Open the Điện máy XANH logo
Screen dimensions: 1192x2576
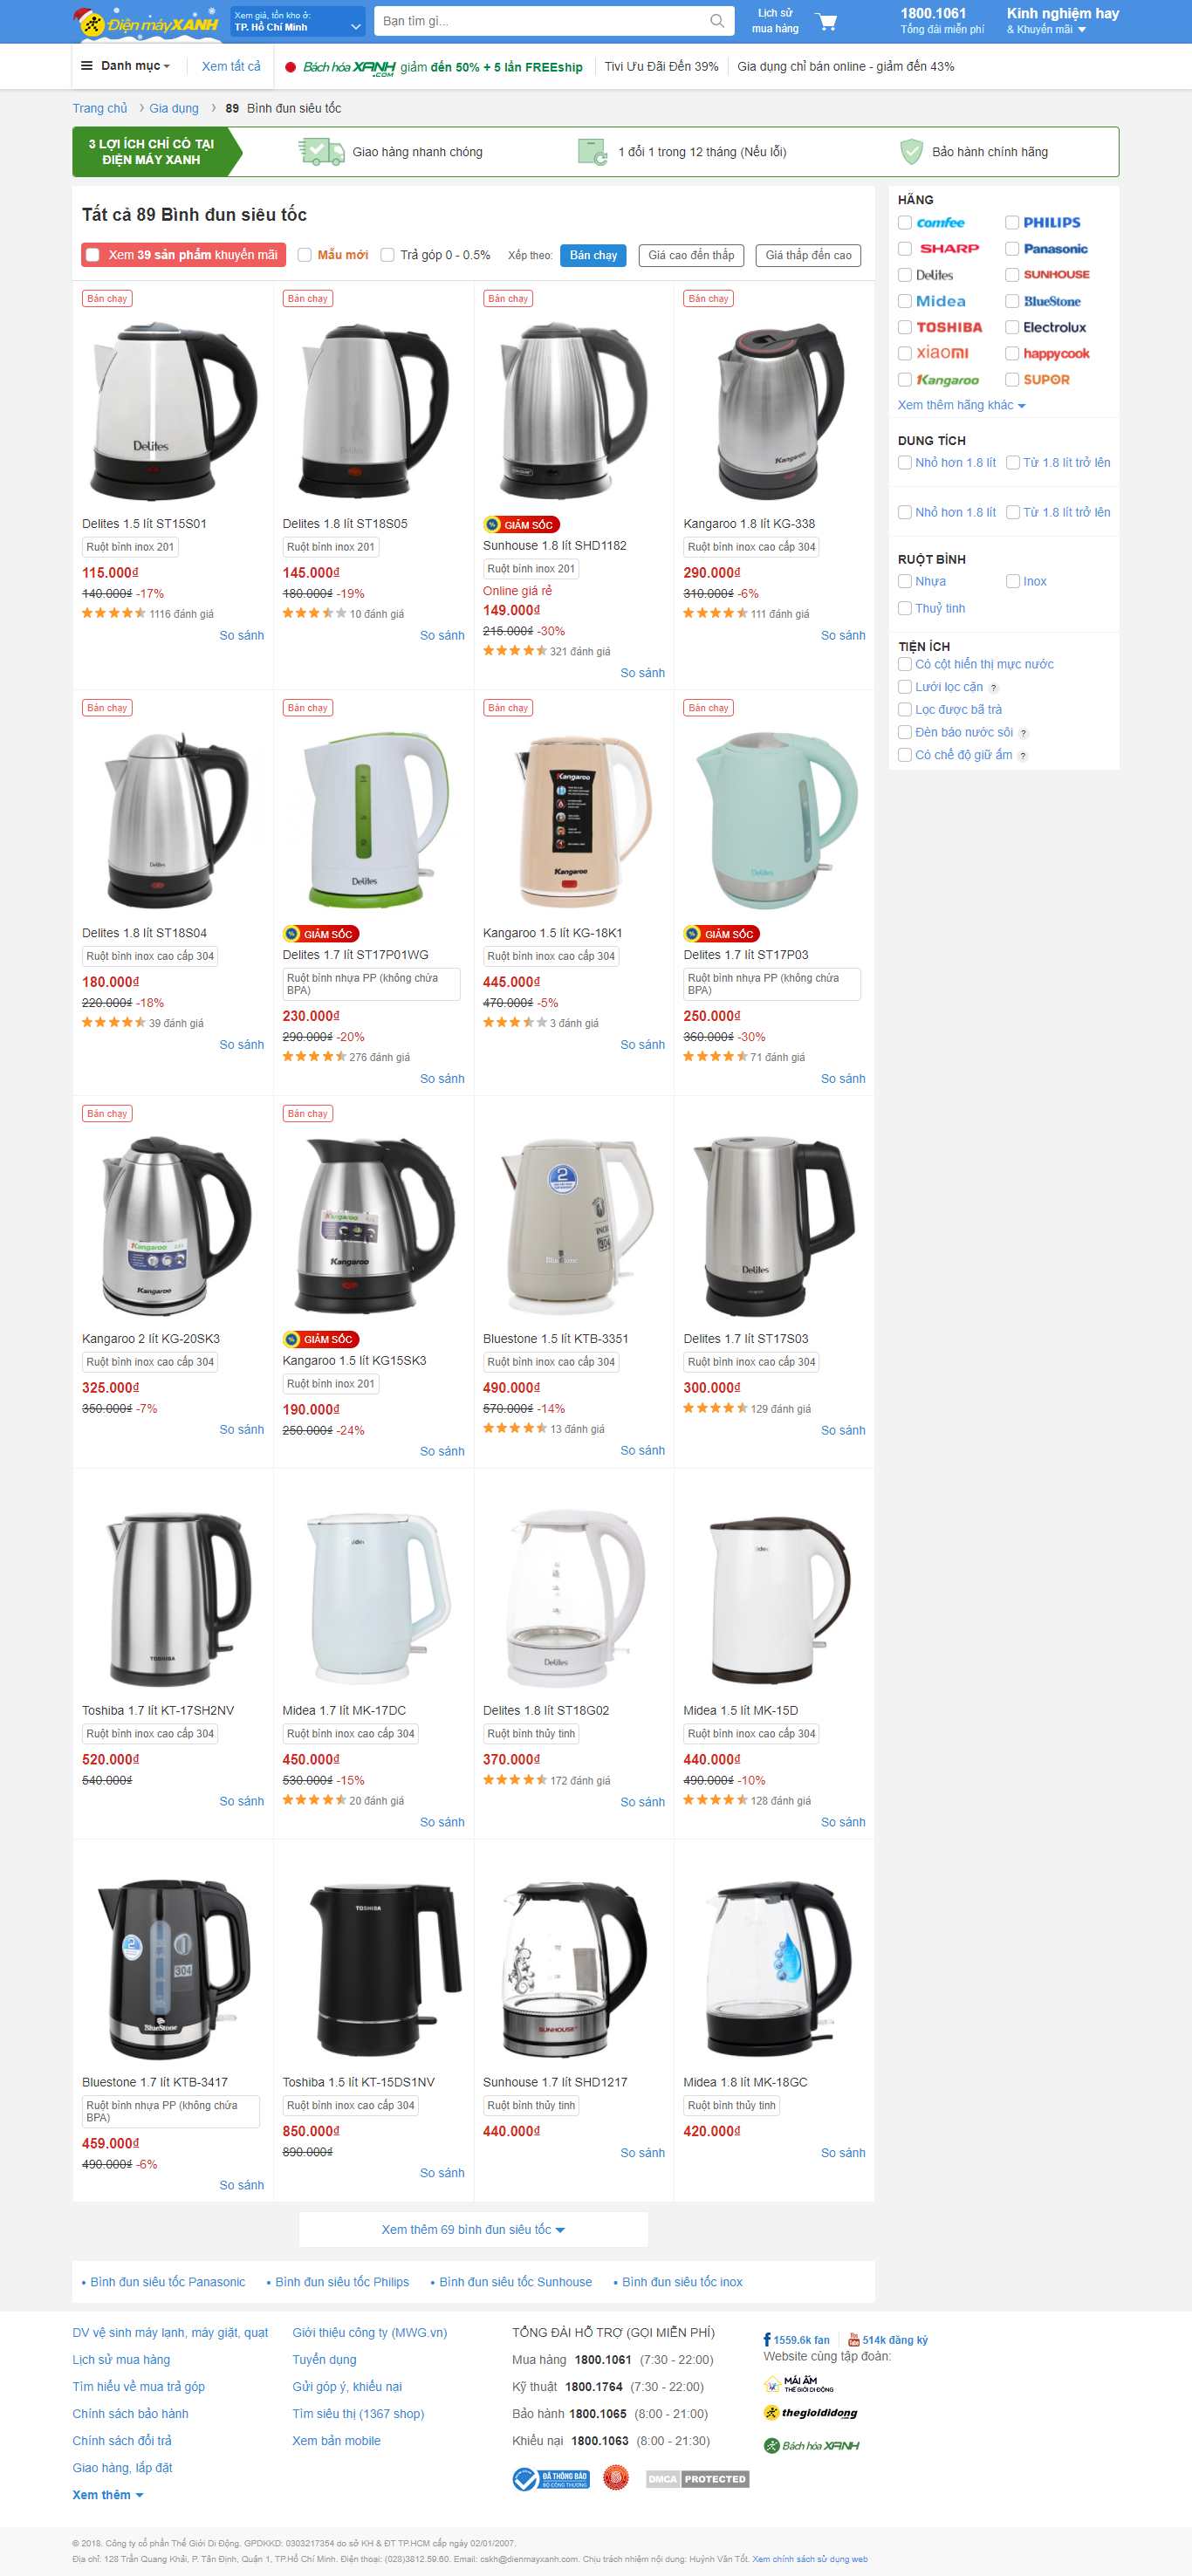point(146,21)
